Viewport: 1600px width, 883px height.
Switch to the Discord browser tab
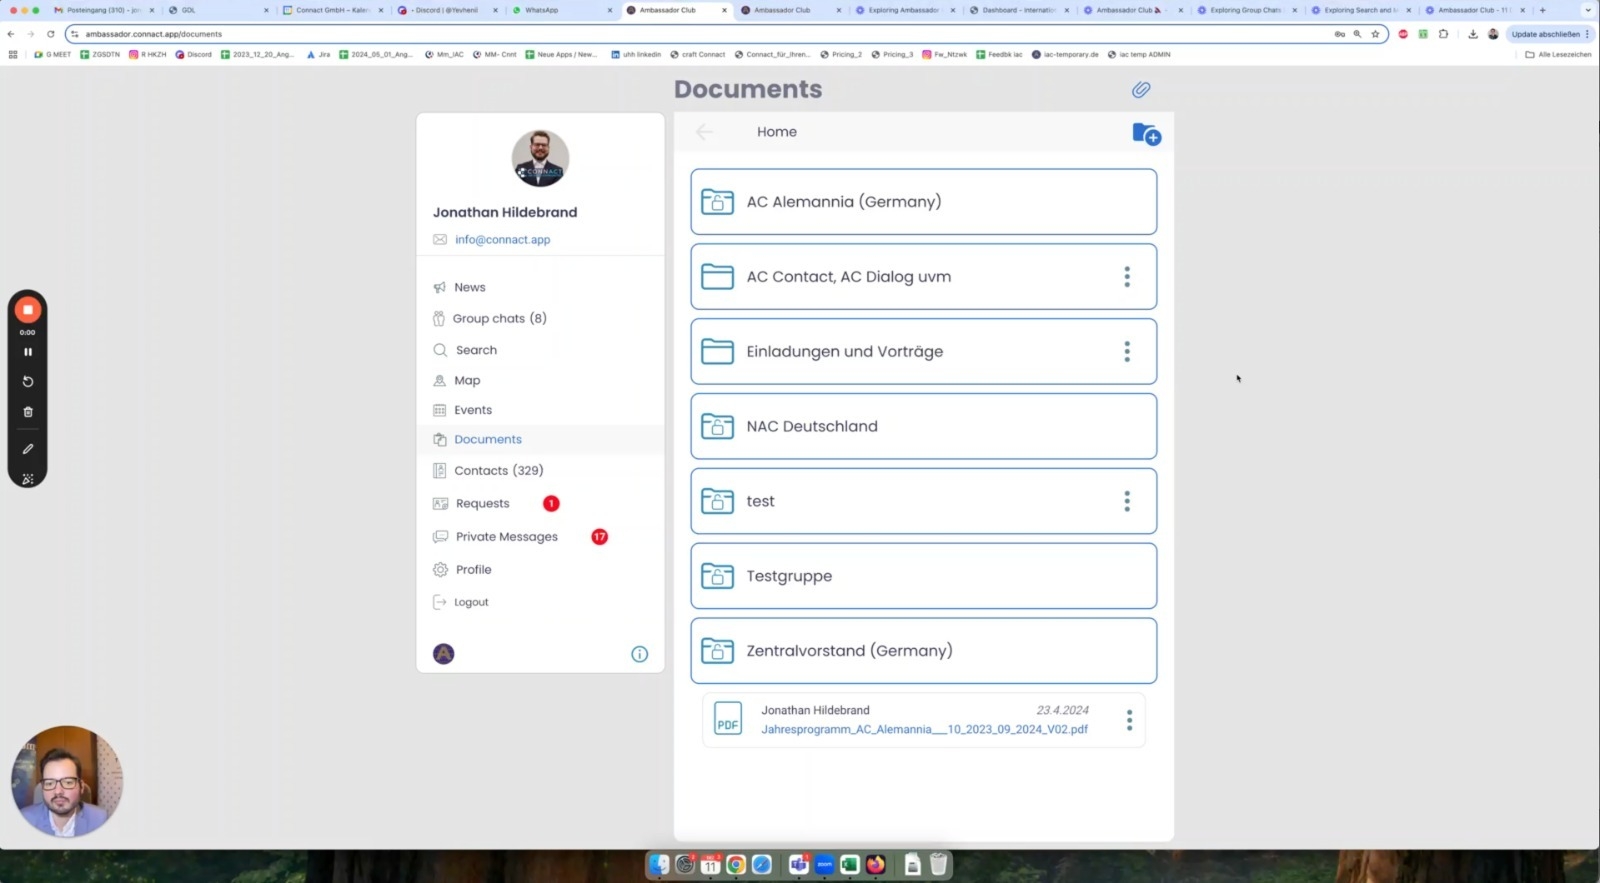click(446, 10)
